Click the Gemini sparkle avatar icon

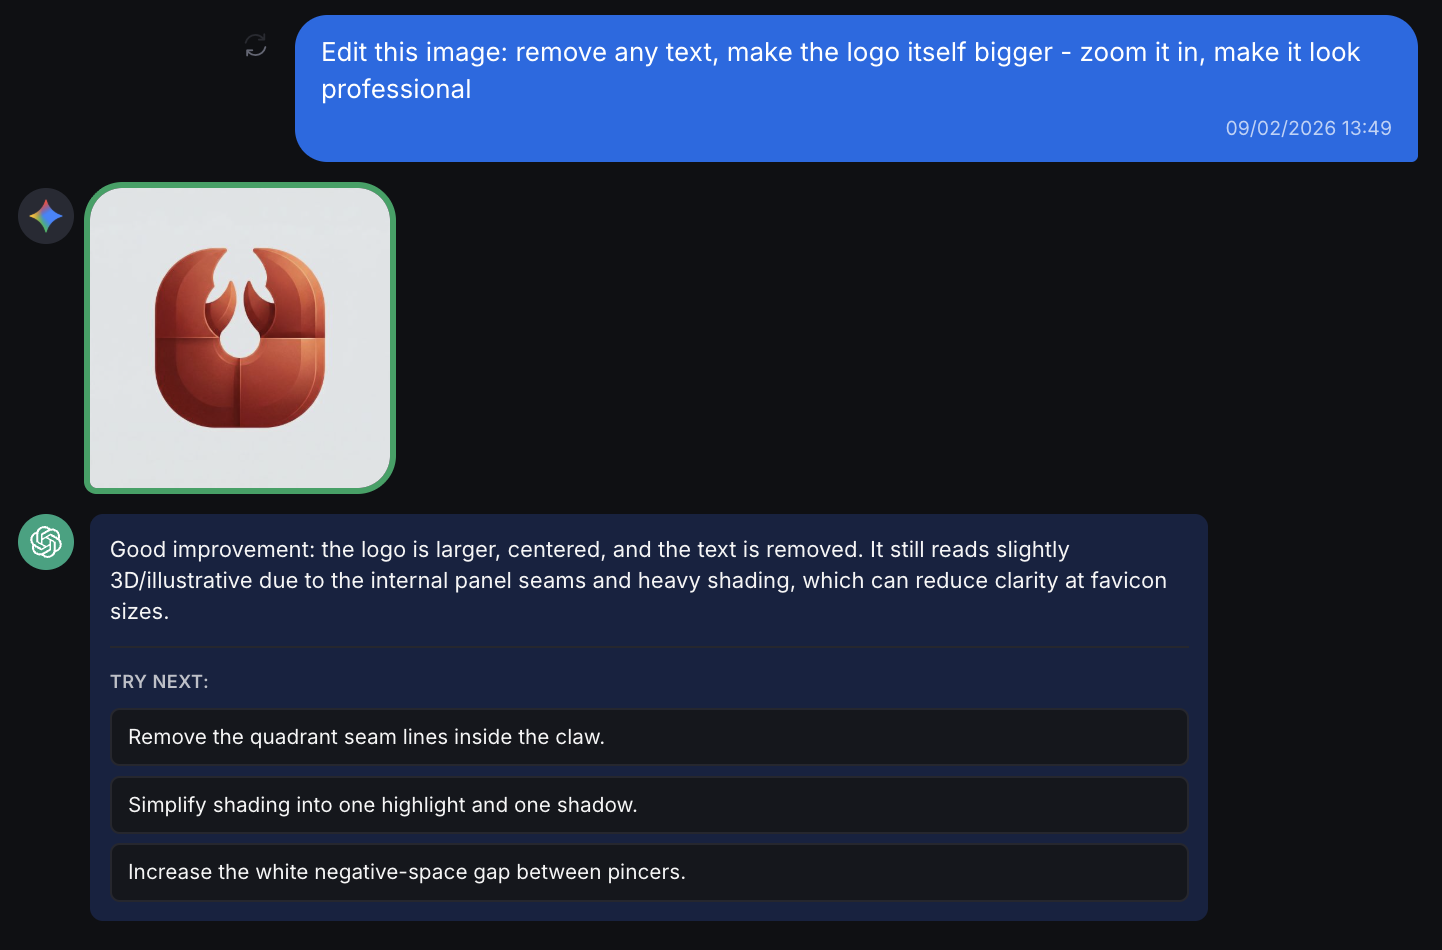[46, 216]
